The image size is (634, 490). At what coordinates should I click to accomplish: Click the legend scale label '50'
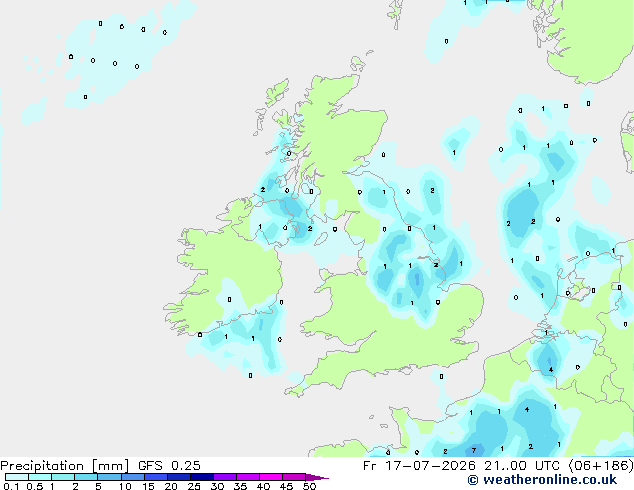[309, 486]
